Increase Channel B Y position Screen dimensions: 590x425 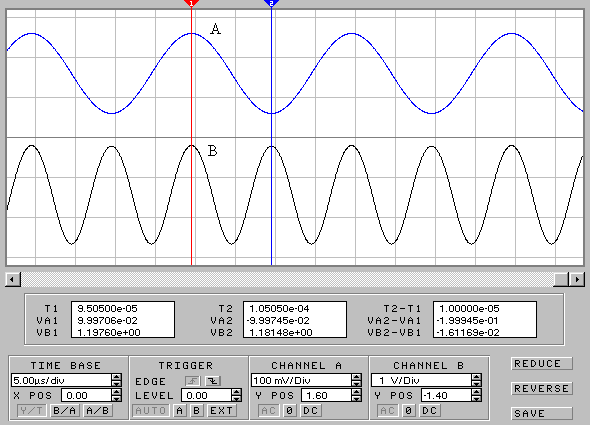click(x=476, y=392)
